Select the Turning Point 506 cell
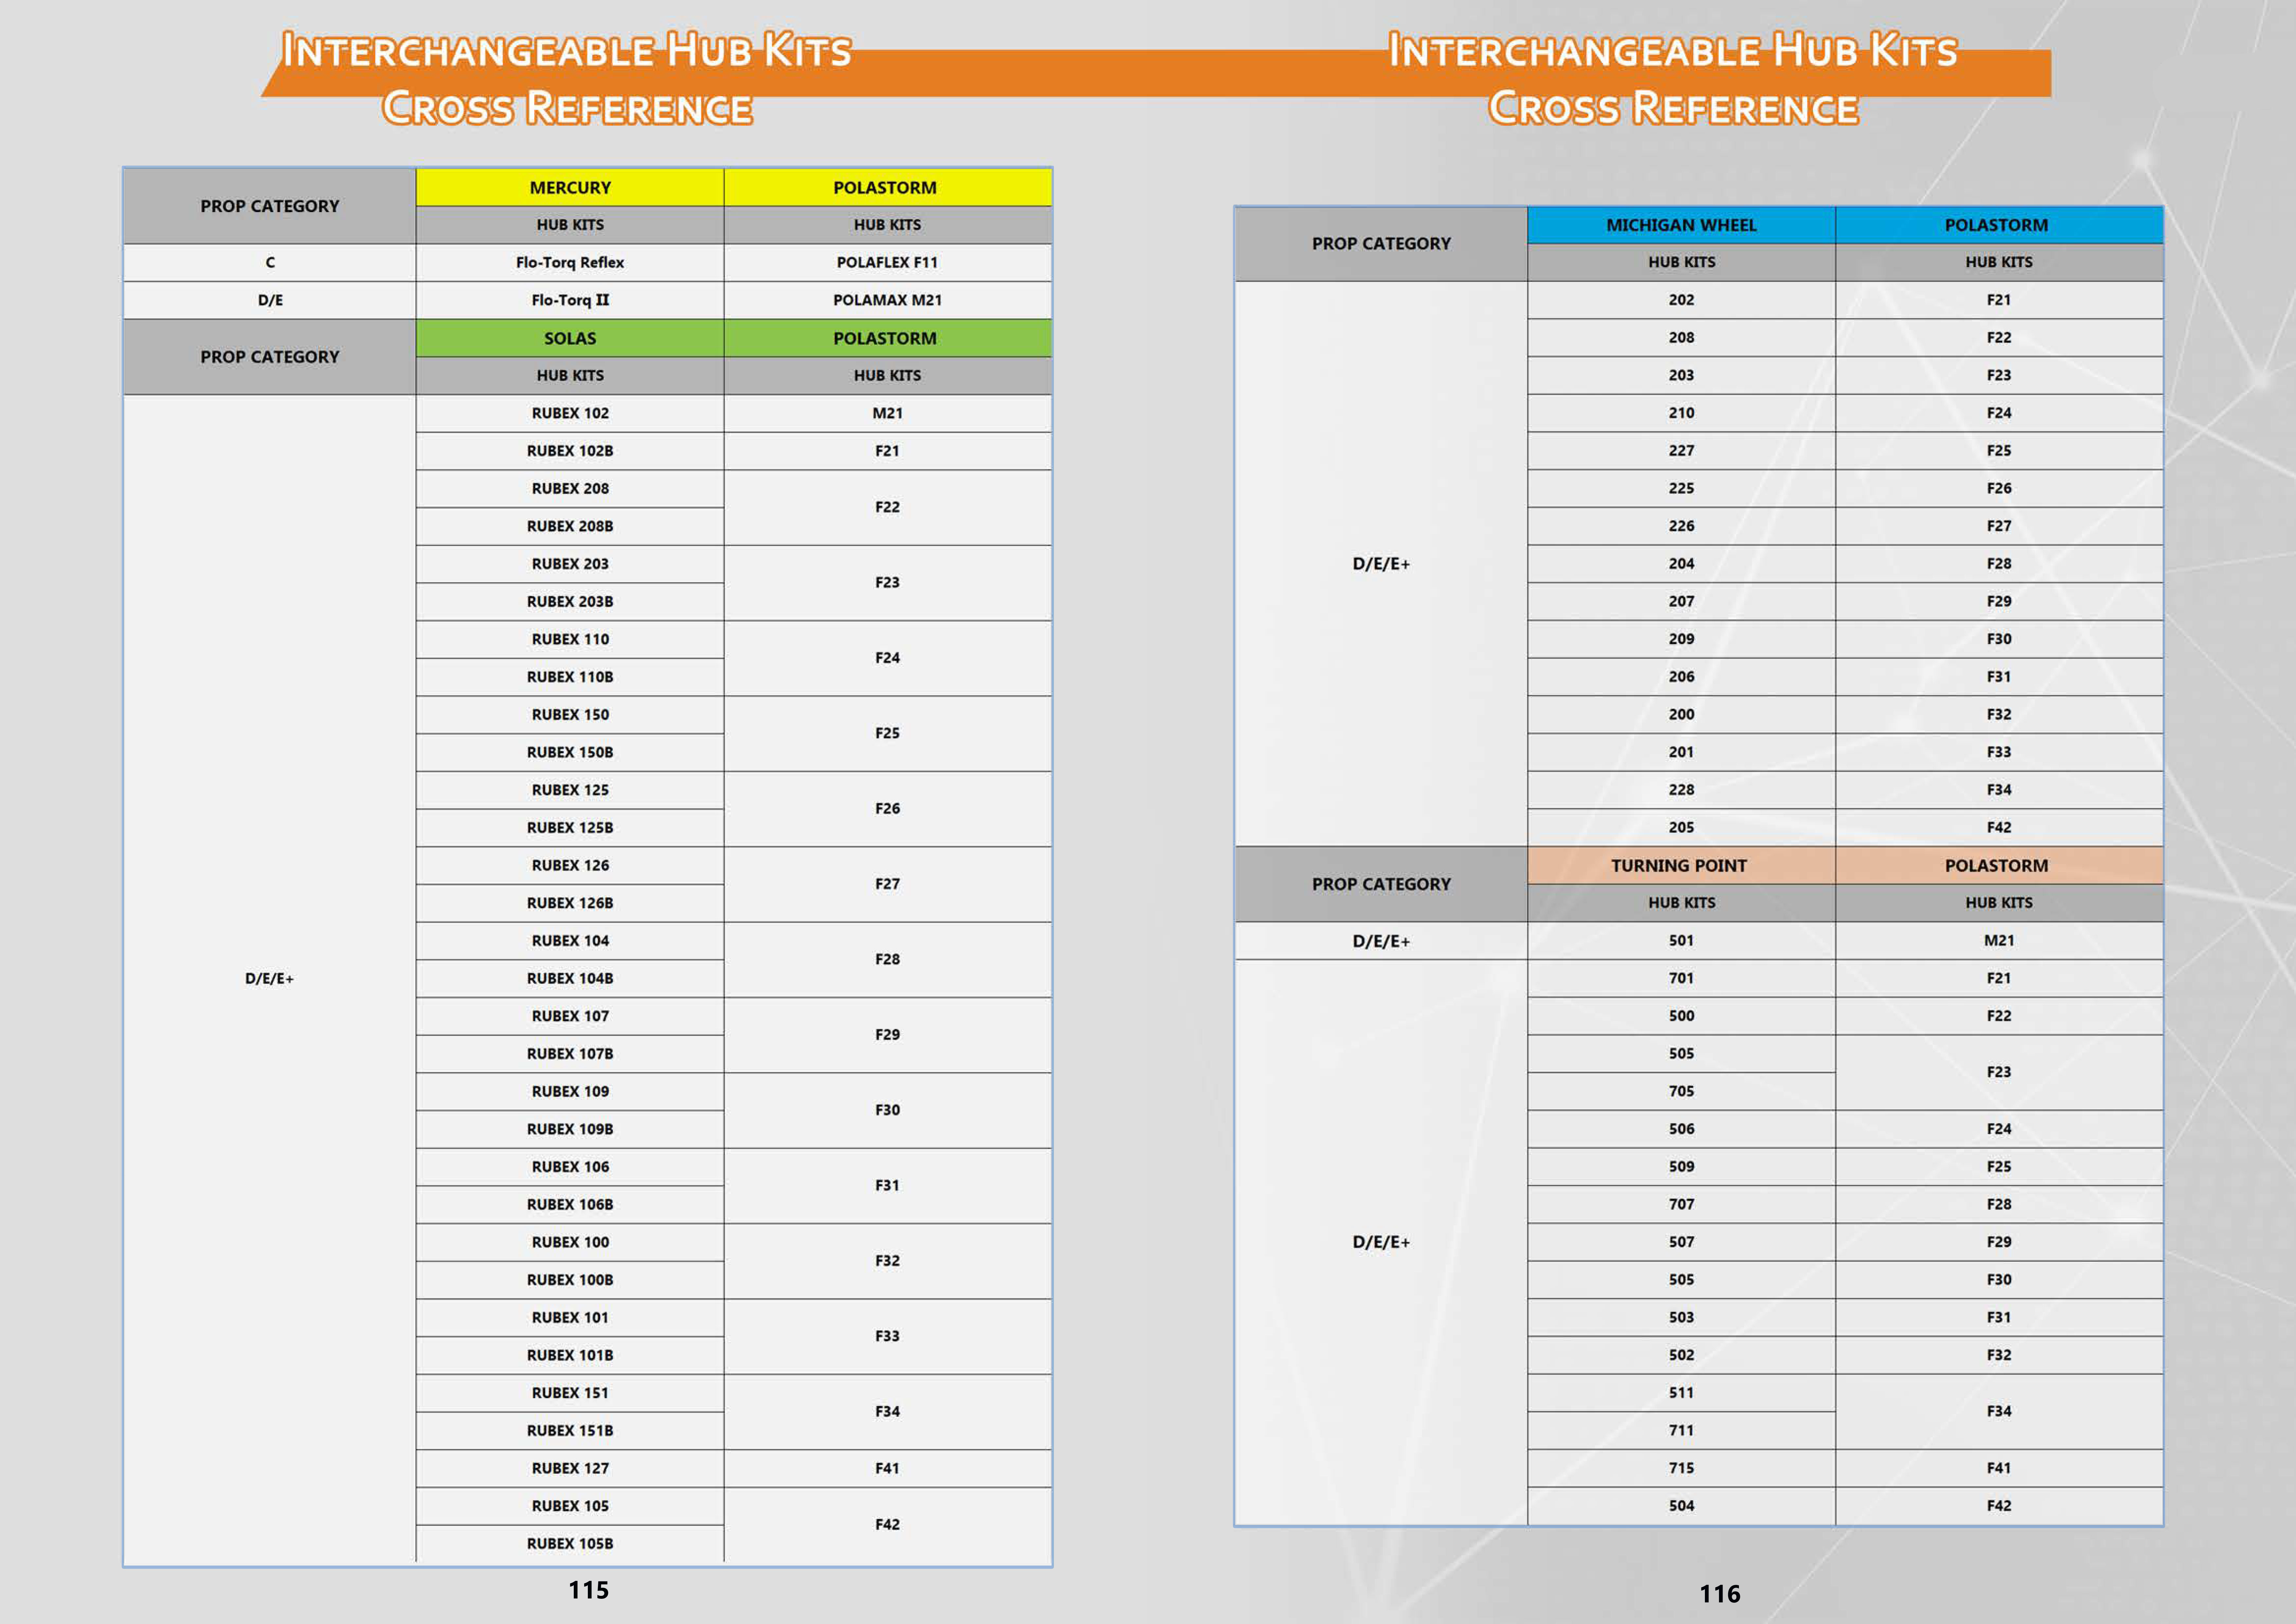The image size is (2296, 1624). pyautogui.click(x=1681, y=1129)
